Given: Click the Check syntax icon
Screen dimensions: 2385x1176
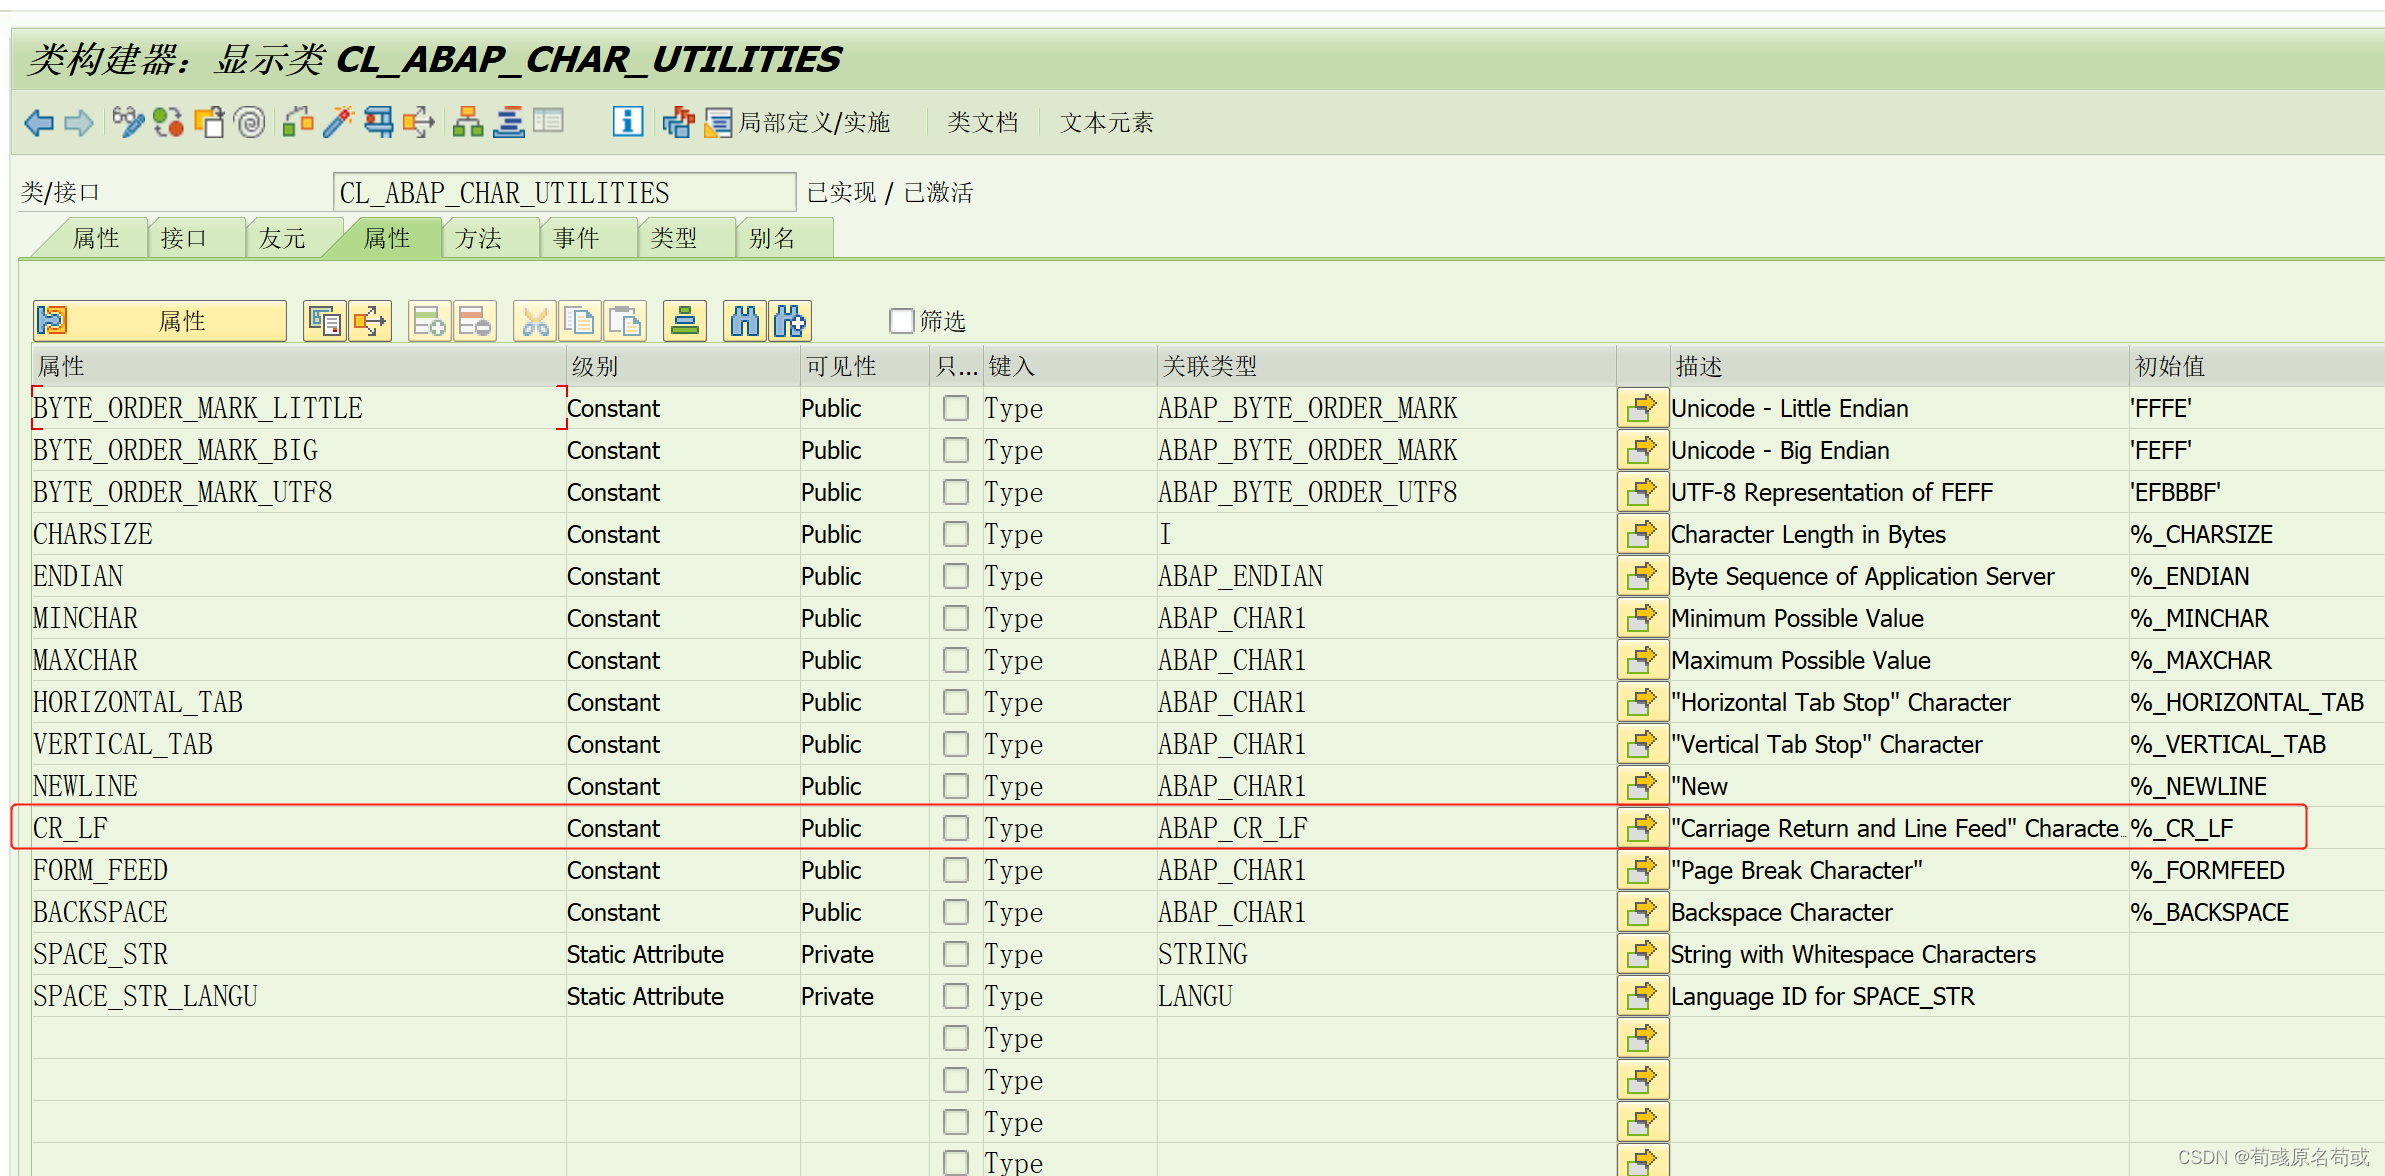Looking at the screenshot, I should coord(298,122).
